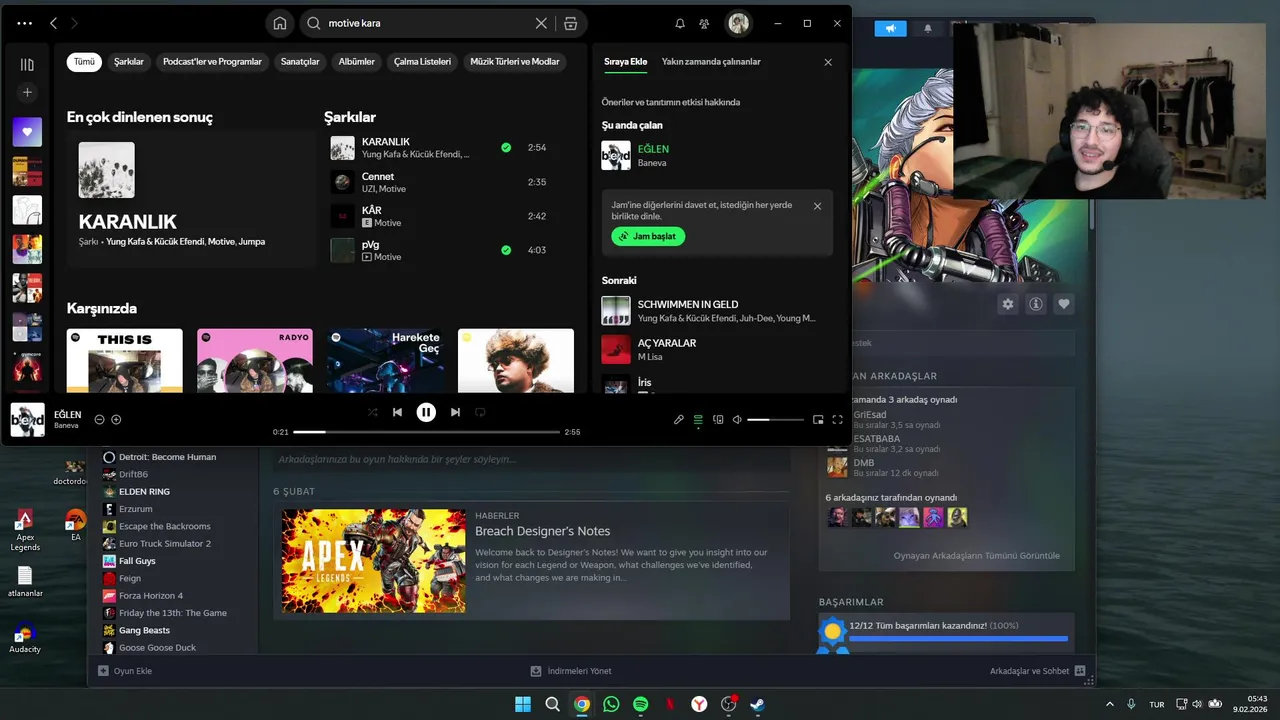Open WhatsApp from taskbar
The width and height of the screenshot is (1280, 720).
tap(611, 704)
